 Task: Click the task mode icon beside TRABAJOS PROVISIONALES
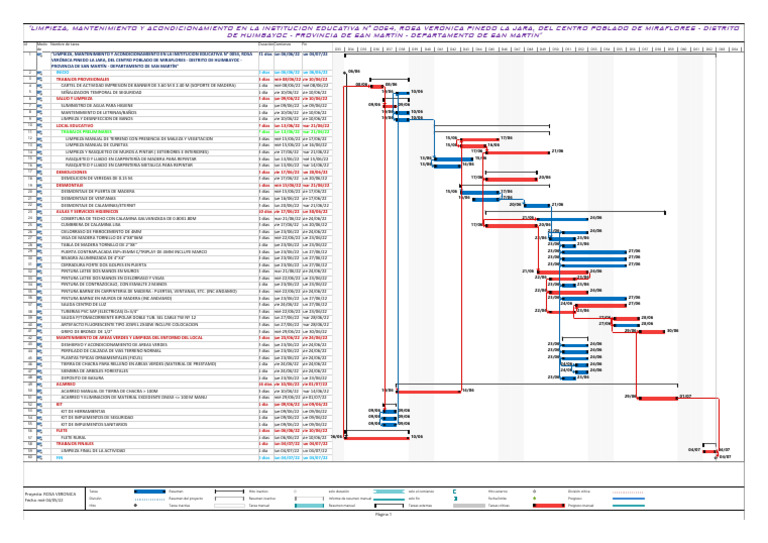pos(40,79)
